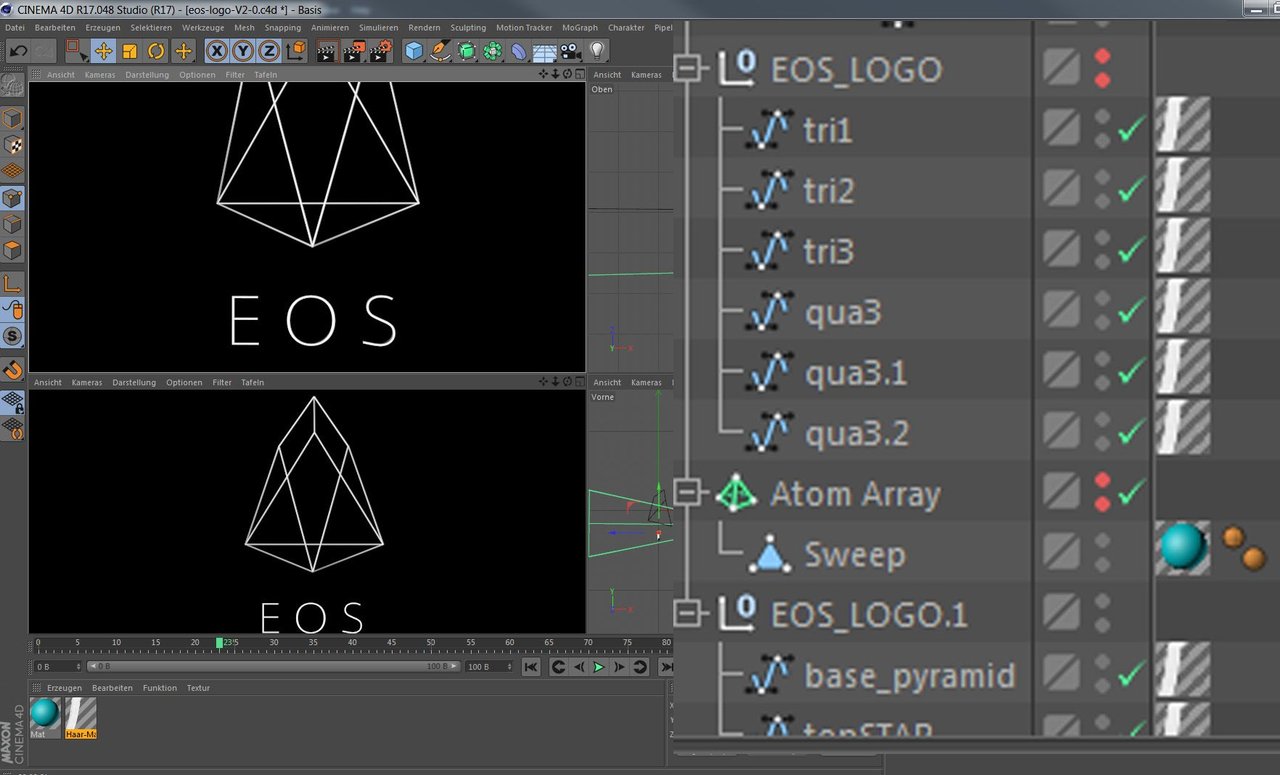
Task: Click the green timeline frame marker
Action: coord(220,643)
